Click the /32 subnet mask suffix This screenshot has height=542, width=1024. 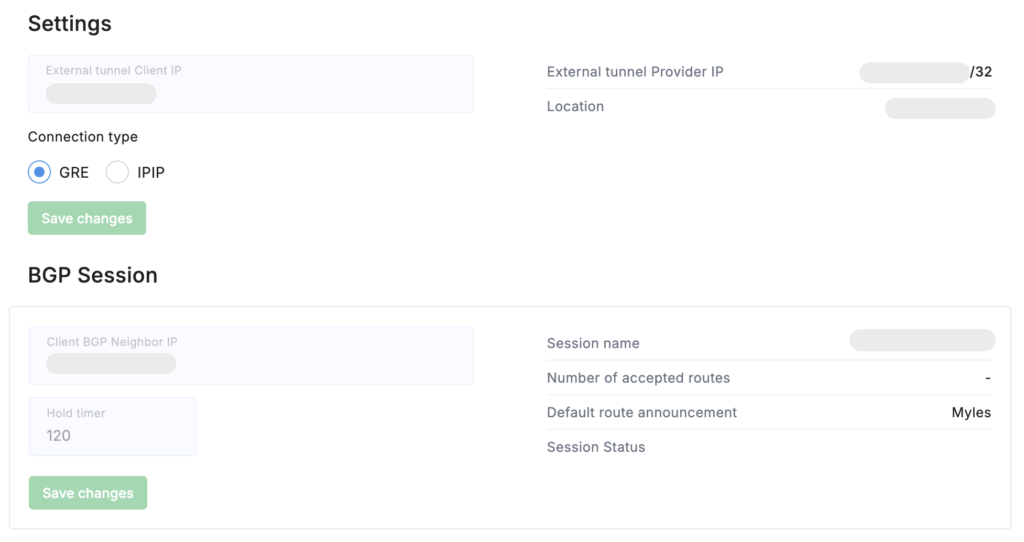point(981,72)
